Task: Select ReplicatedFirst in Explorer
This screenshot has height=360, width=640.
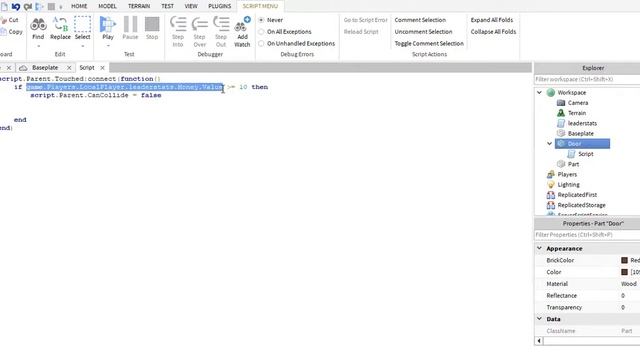Action: (577, 195)
